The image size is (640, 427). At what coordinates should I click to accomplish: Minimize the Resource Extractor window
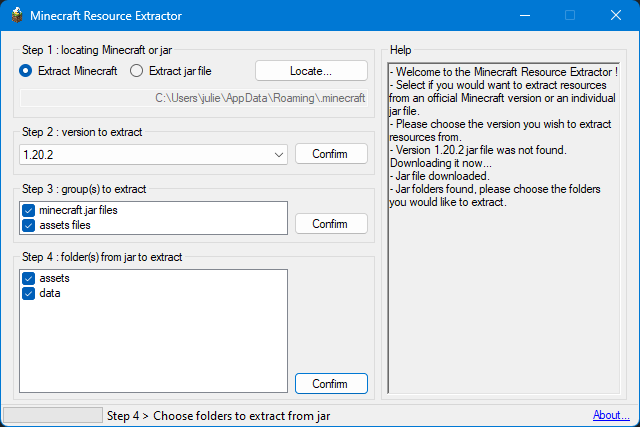click(523, 16)
